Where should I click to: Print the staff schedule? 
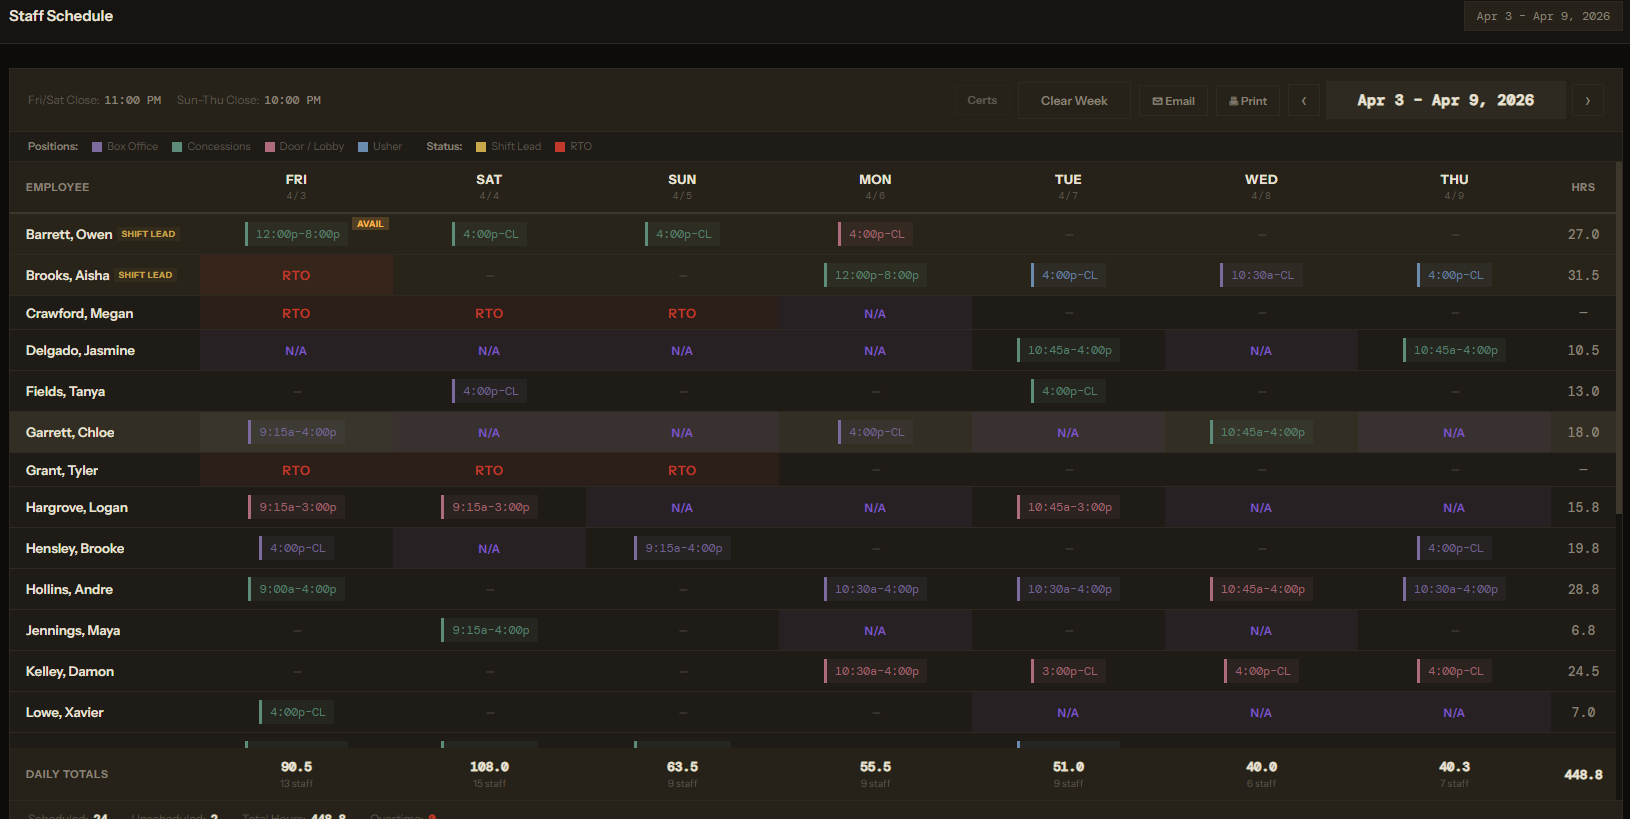pyautogui.click(x=1248, y=101)
